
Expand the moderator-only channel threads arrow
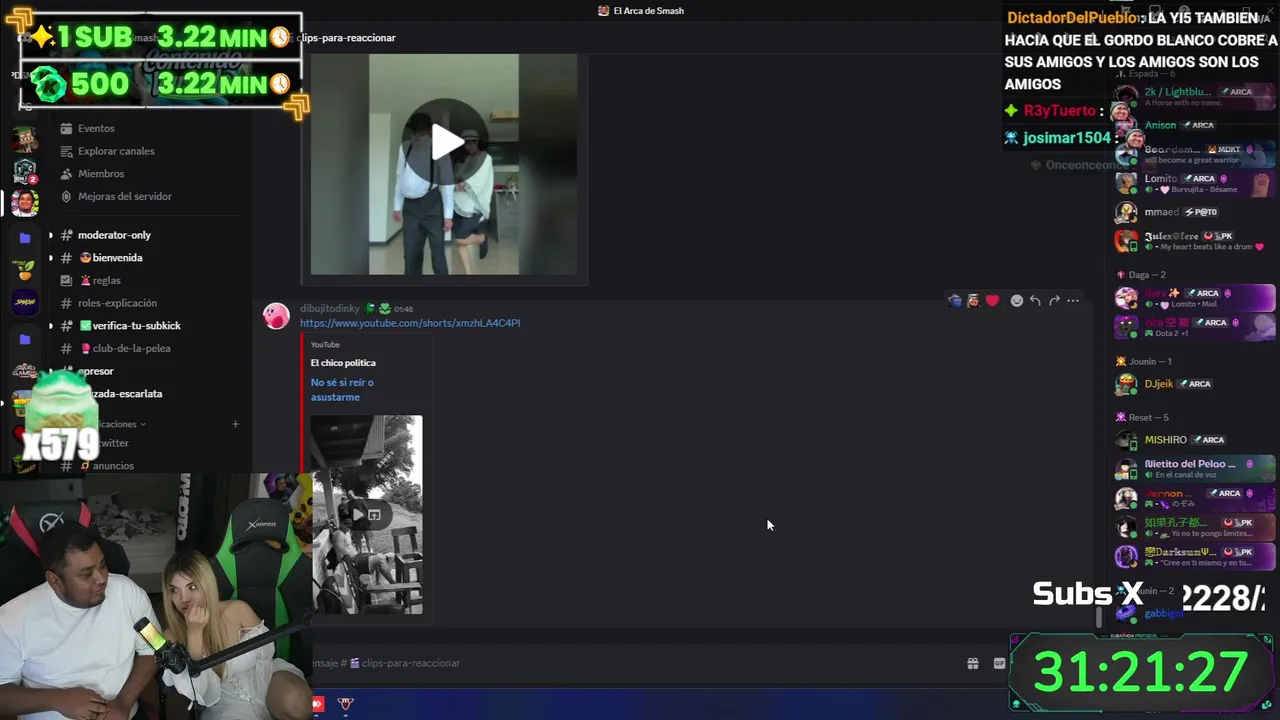pos(51,235)
